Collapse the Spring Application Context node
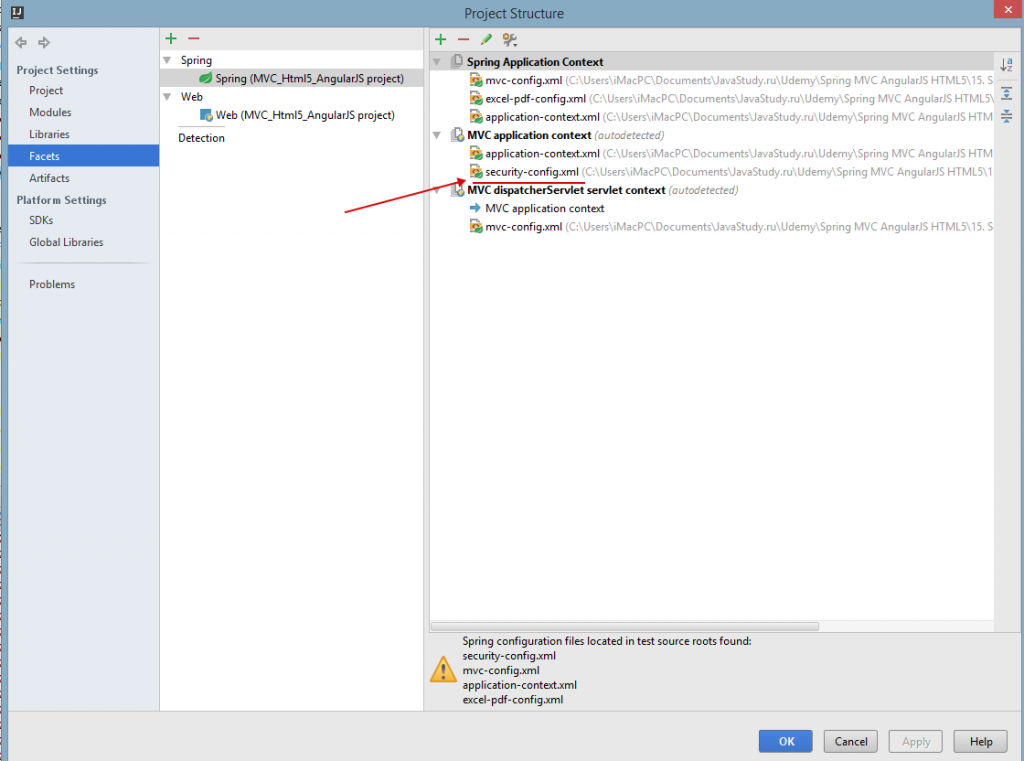The image size is (1024, 761). pyautogui.click(x=437, y=62)
